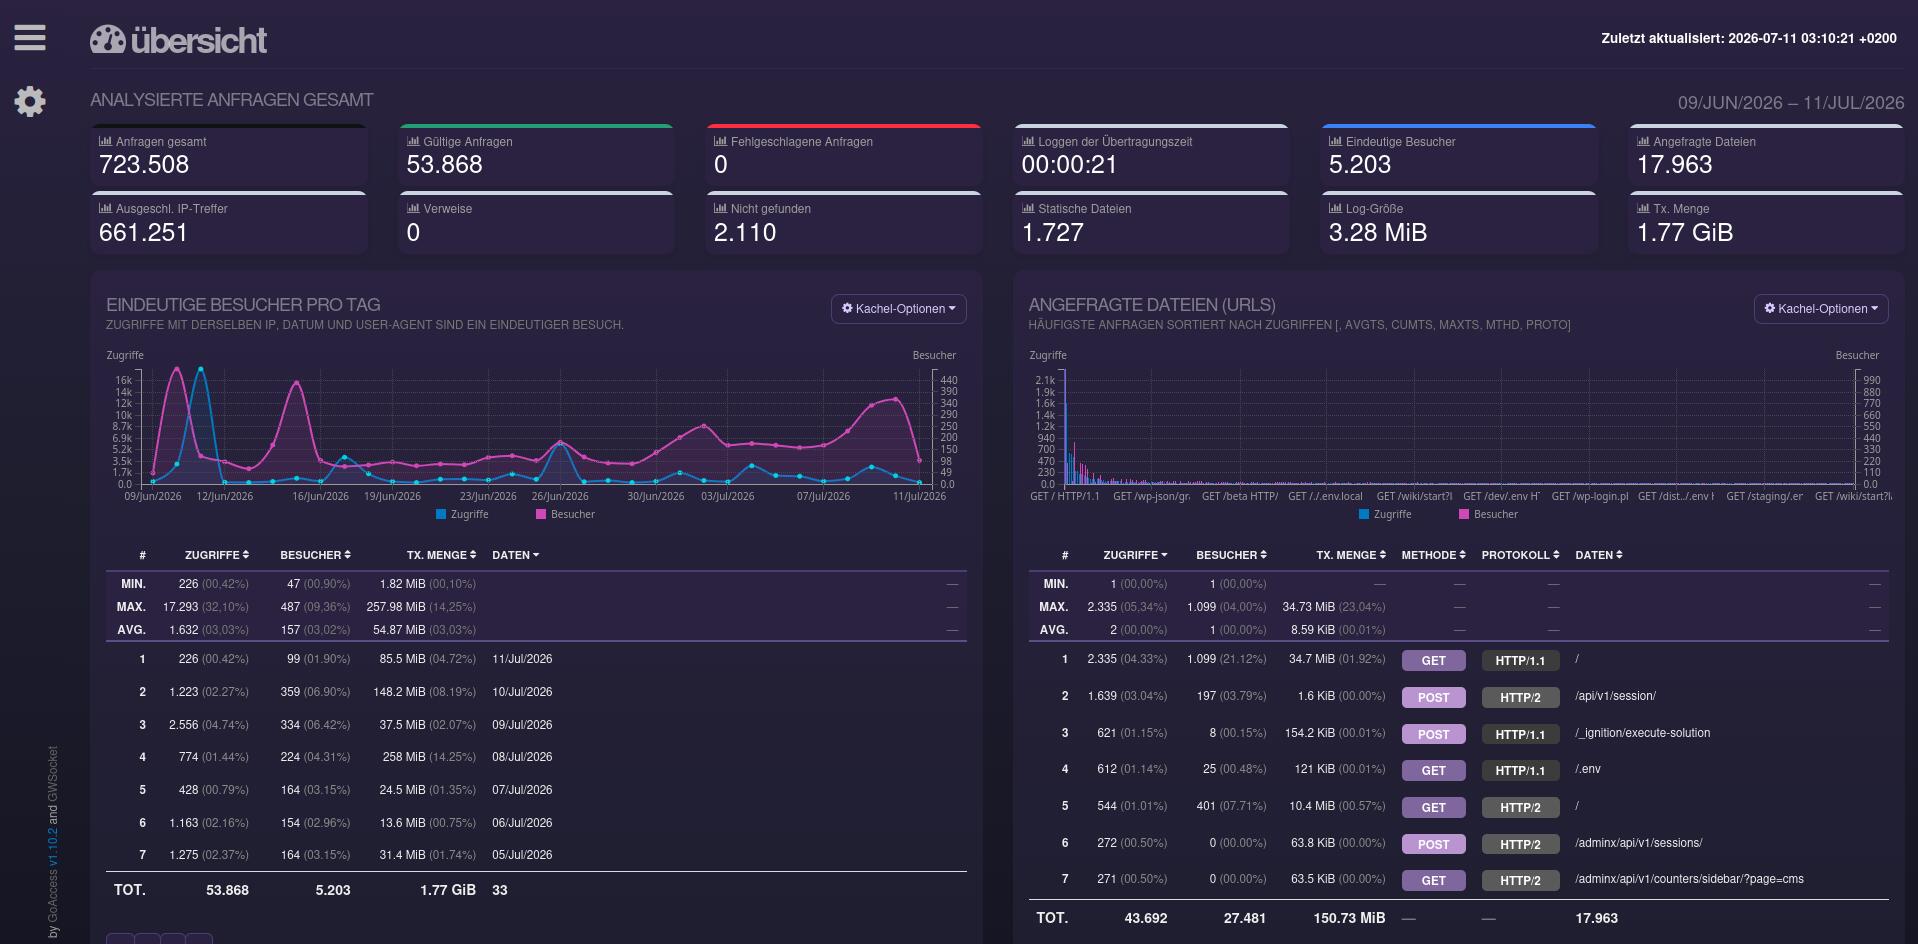
Task: Click chart icon next to Eindeutige Besucher
Action: click(1335, 141)
